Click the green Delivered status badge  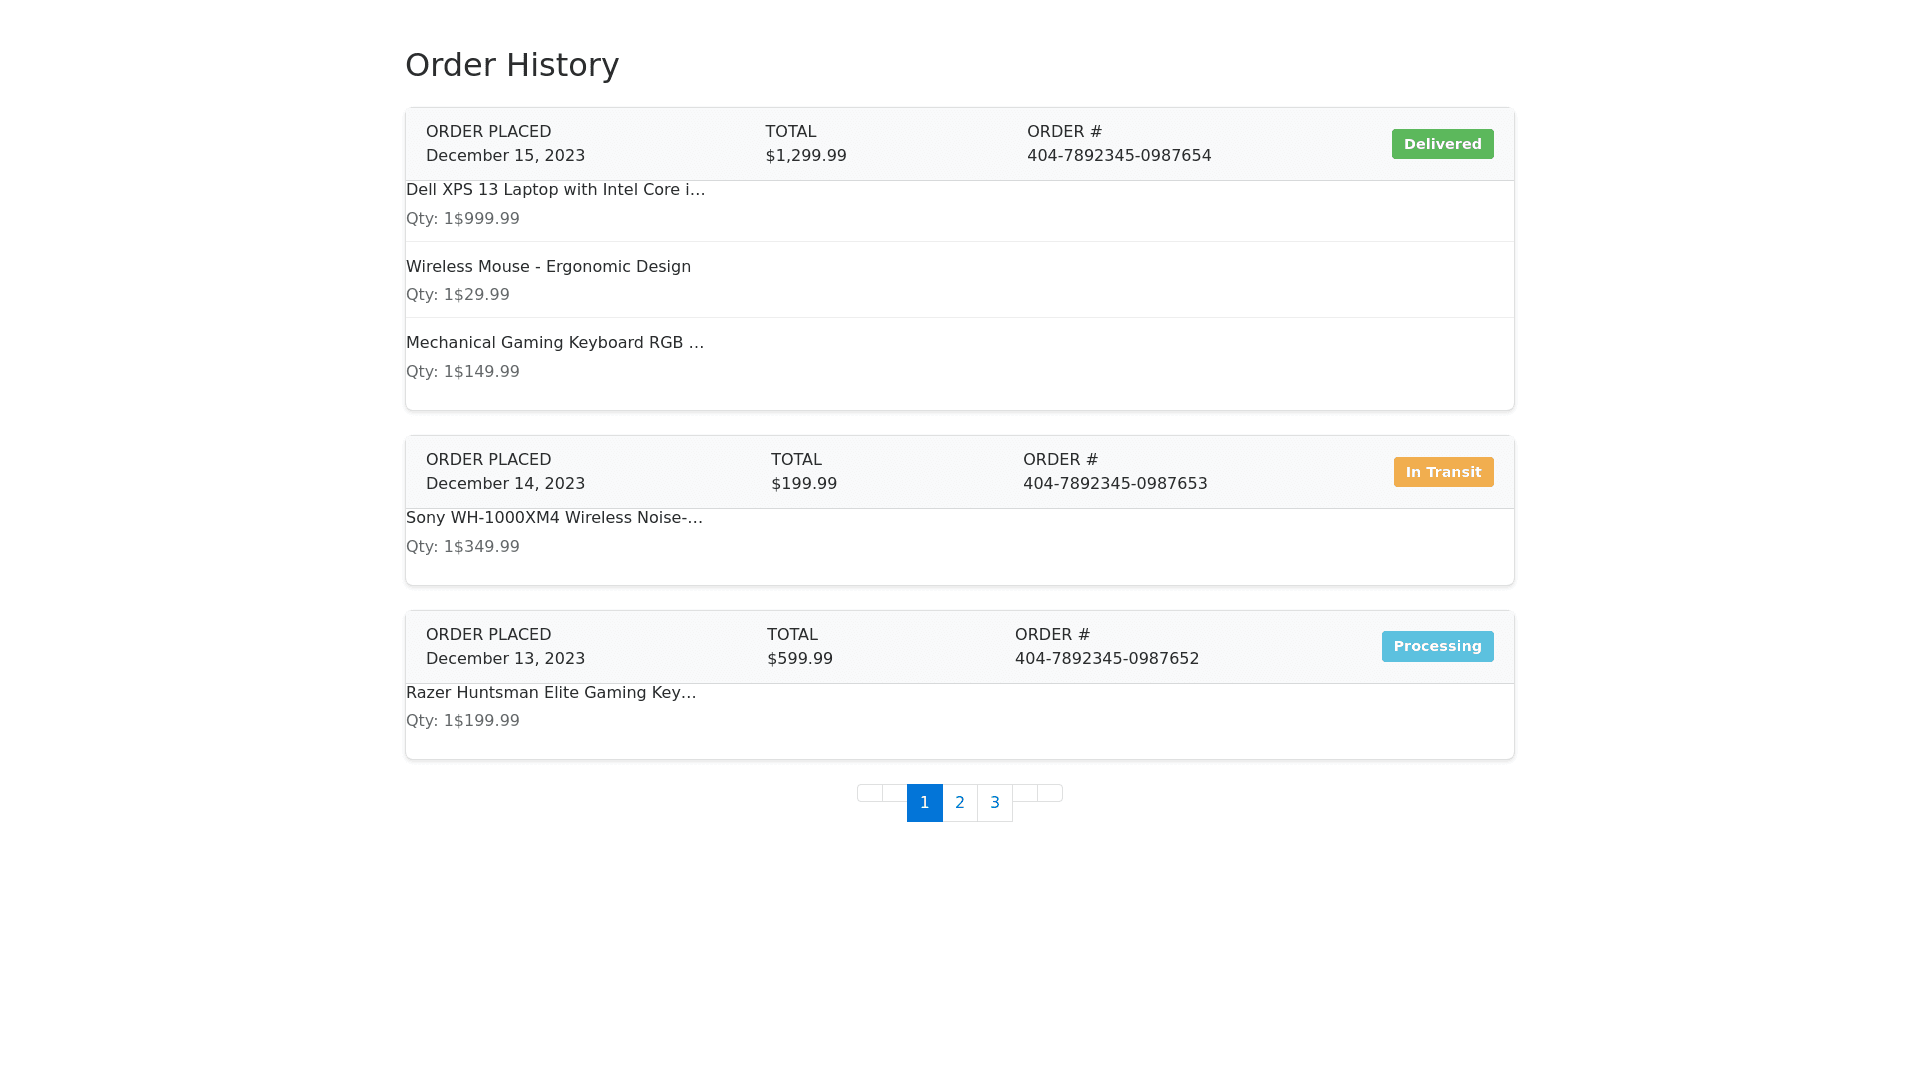click(x=1442, y=144)
